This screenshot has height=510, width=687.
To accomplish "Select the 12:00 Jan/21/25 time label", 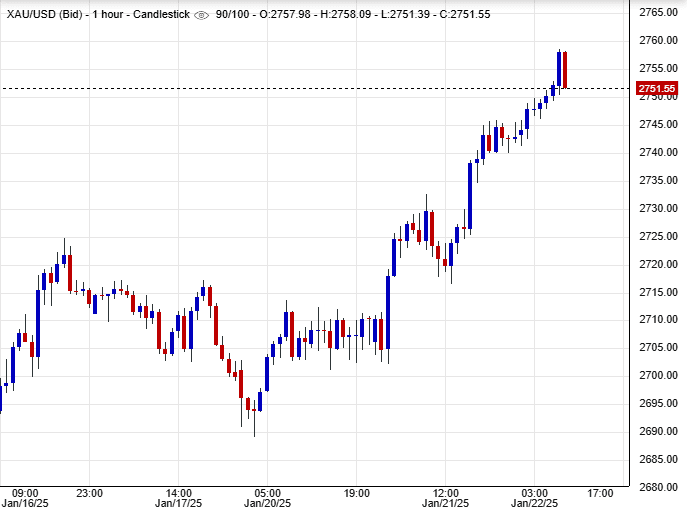I will click(445, 499).
